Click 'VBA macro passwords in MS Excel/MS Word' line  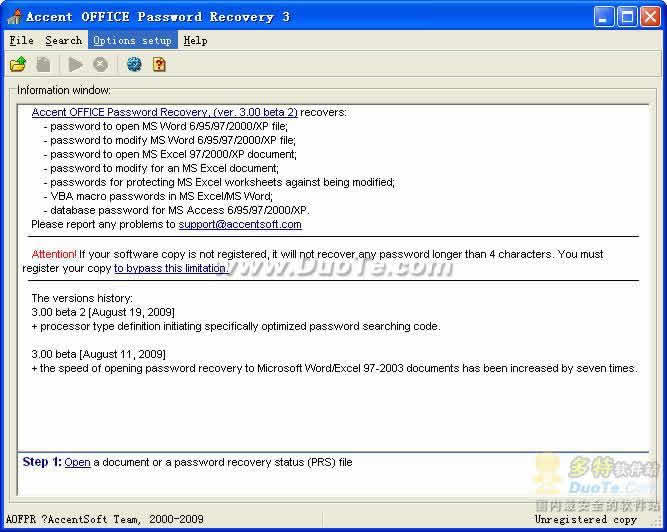click(158, 196)
